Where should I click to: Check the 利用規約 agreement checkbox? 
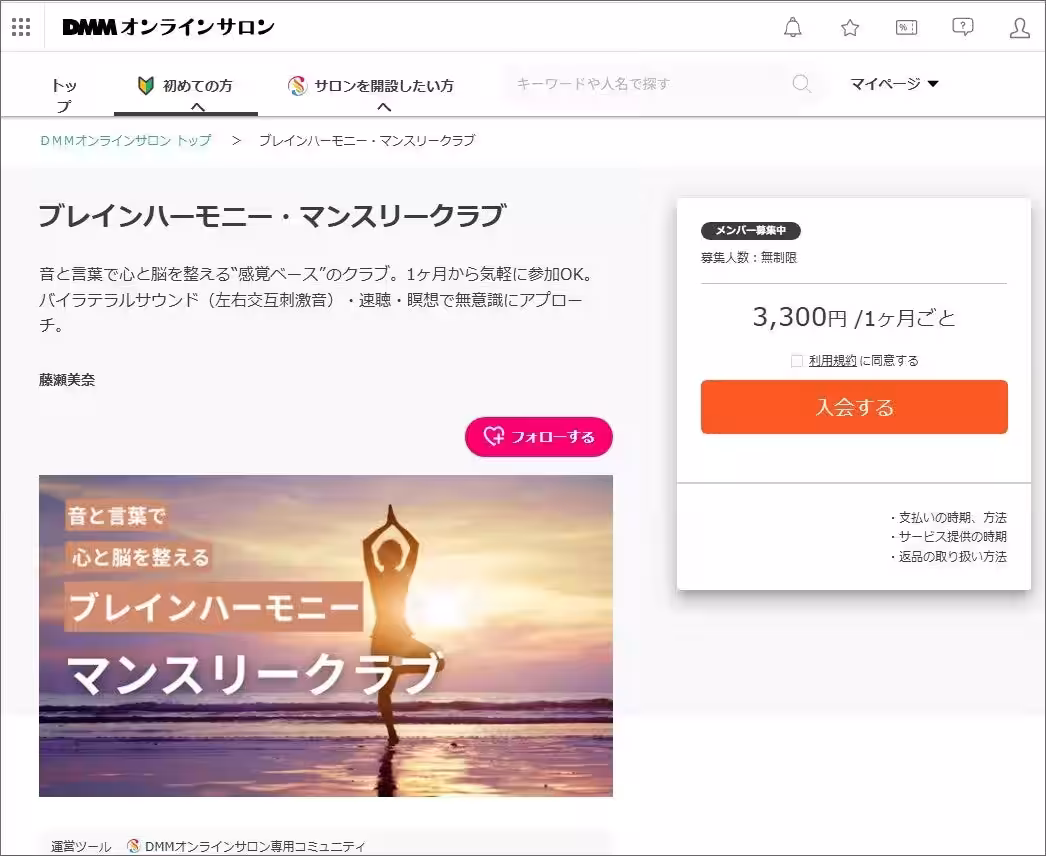click(x=796, y=361)
